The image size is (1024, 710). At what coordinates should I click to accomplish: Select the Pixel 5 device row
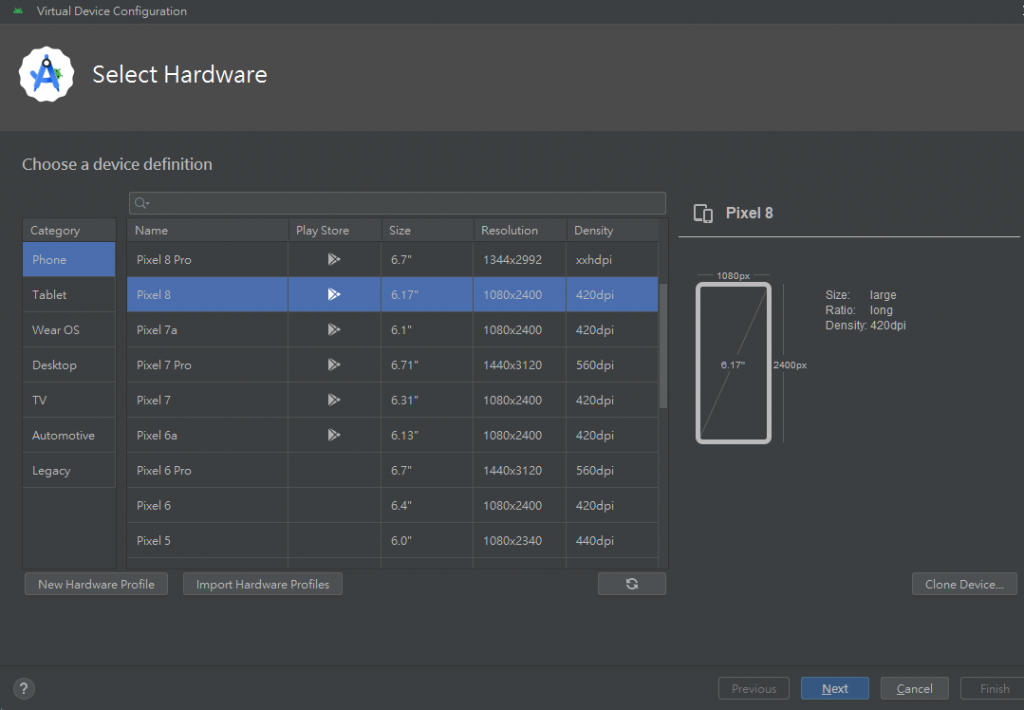(x=392, y=541)
